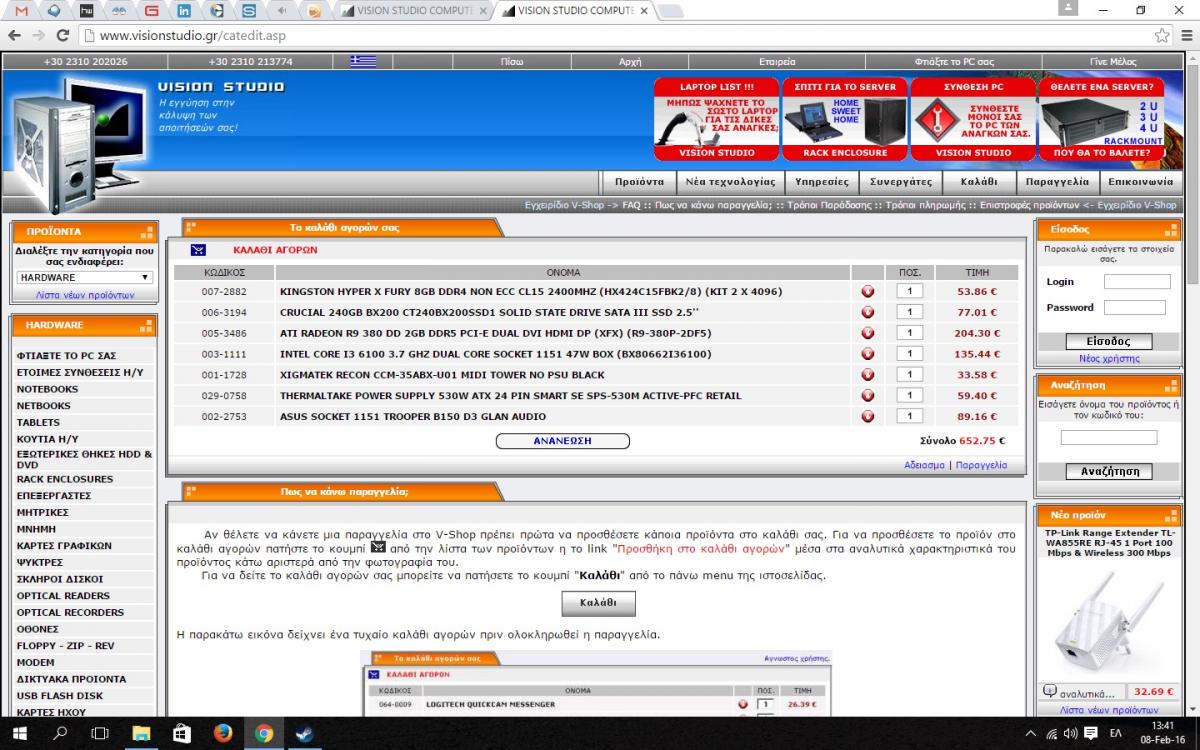Remove the Kingston Hyper X Fury item

click(x=867, y=292)
